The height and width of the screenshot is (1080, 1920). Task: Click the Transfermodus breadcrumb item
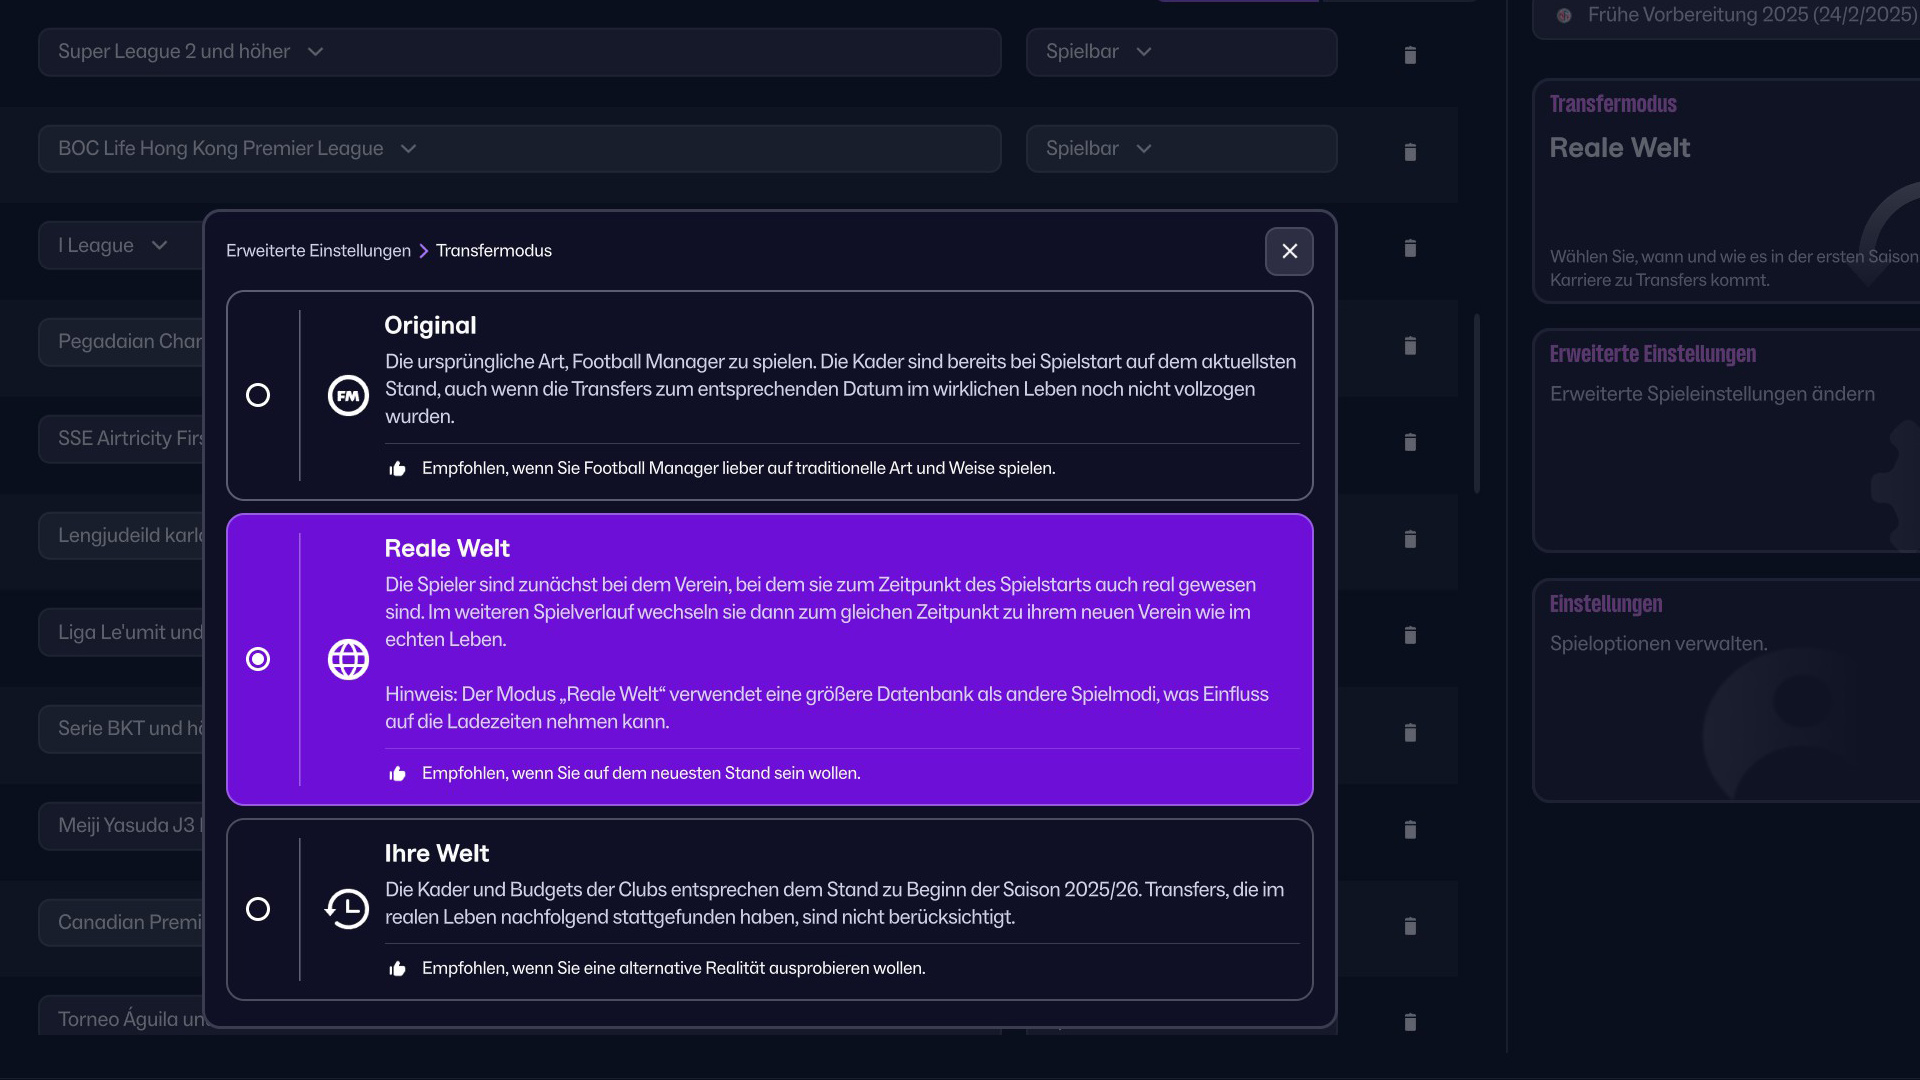click(493, 251)
